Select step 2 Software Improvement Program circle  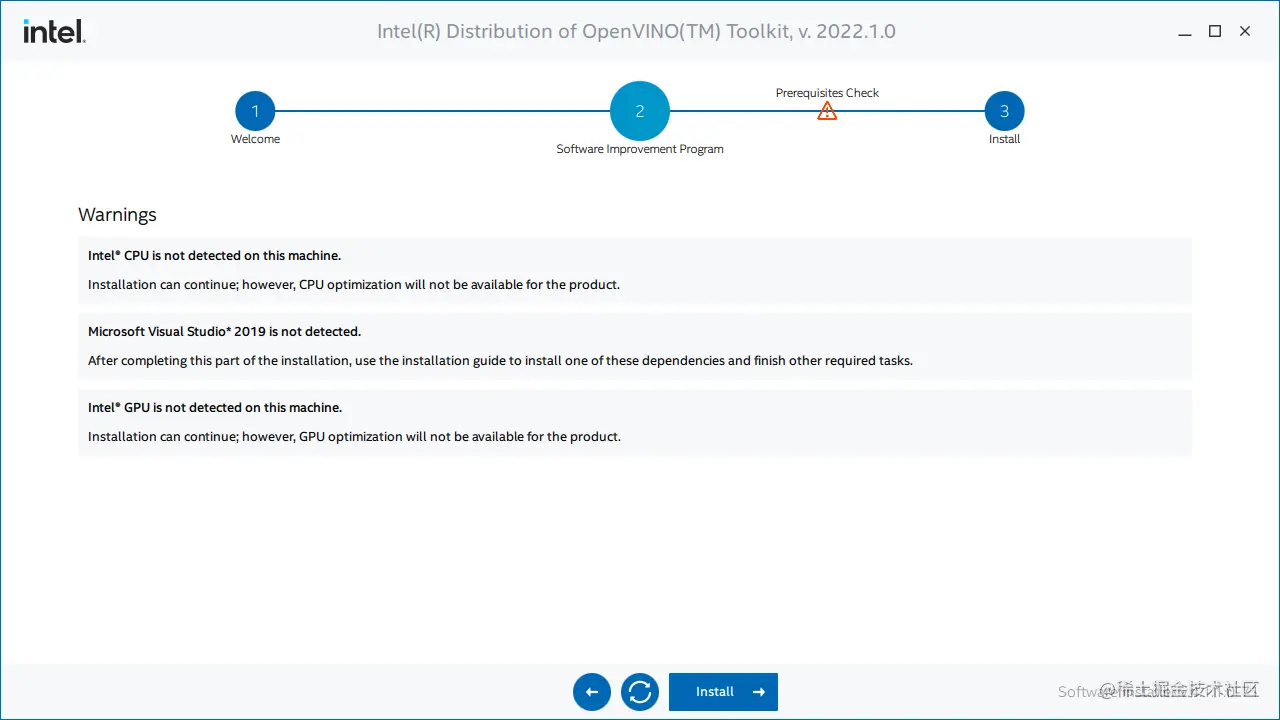tap(640, 111)
